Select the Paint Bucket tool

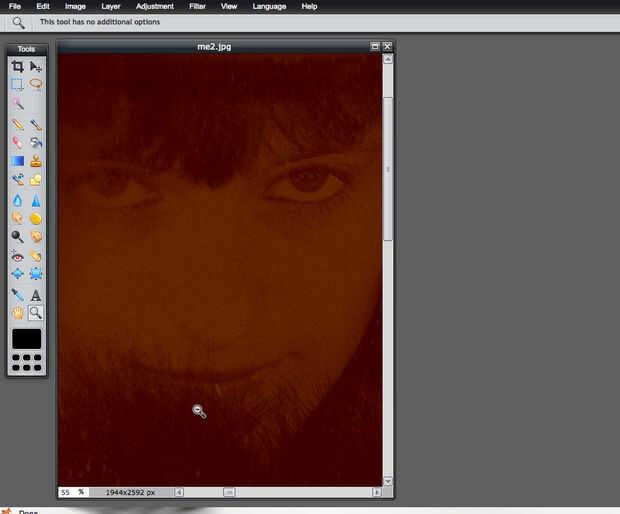point(36,142)
